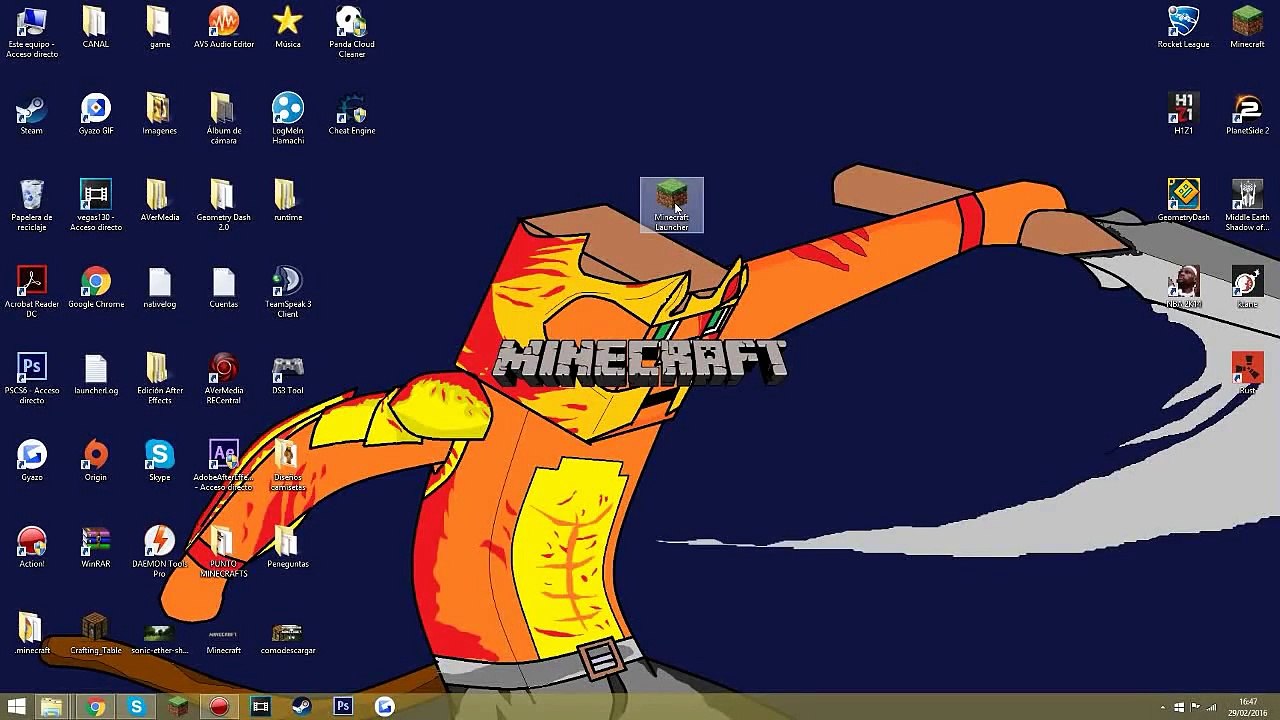Screen dimensions: 1280x720
Task: Select the Gyazo desktop icon above Action!
Action: tap(32, 460)
